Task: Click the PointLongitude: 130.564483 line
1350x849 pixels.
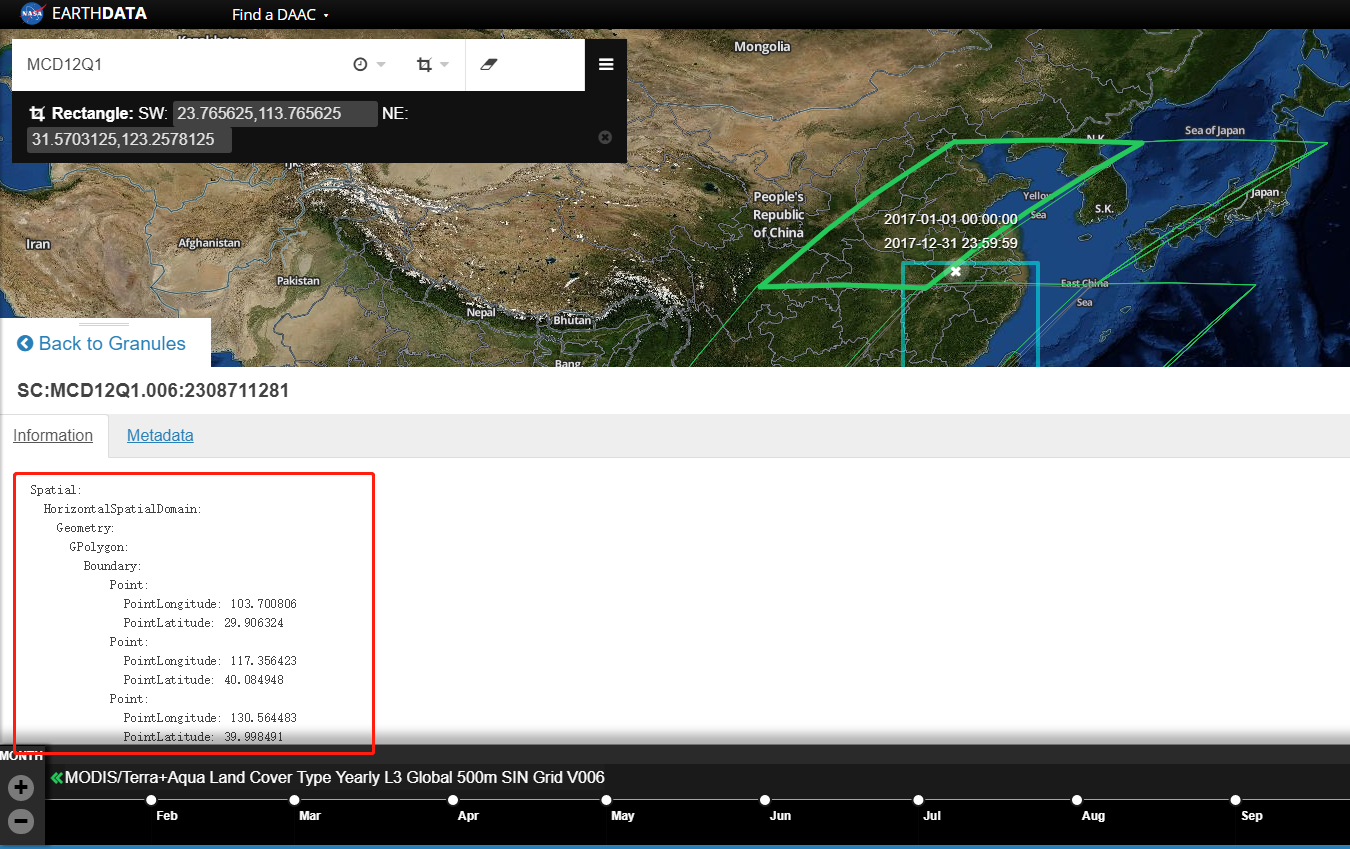Action: [x=210, y=718]
